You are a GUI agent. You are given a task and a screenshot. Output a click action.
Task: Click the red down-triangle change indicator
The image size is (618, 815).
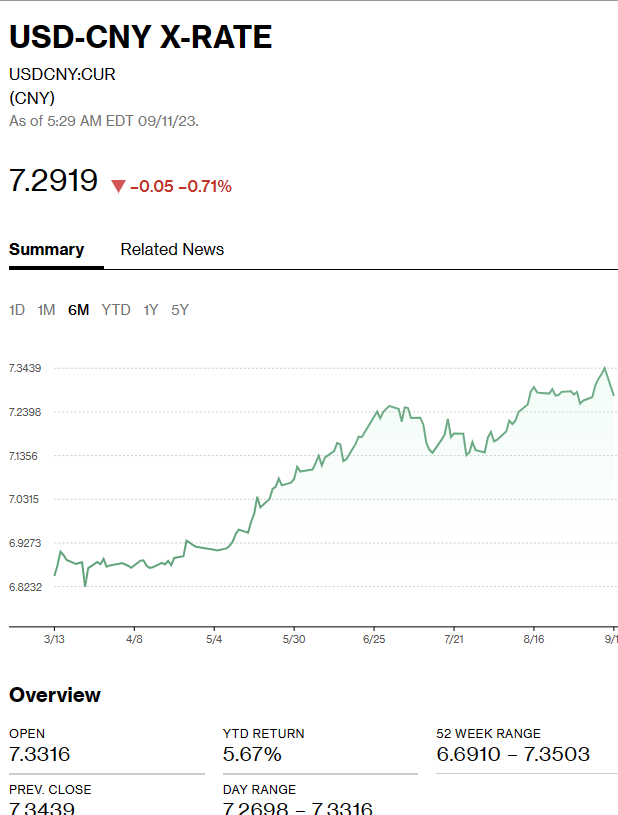[119, 186]
